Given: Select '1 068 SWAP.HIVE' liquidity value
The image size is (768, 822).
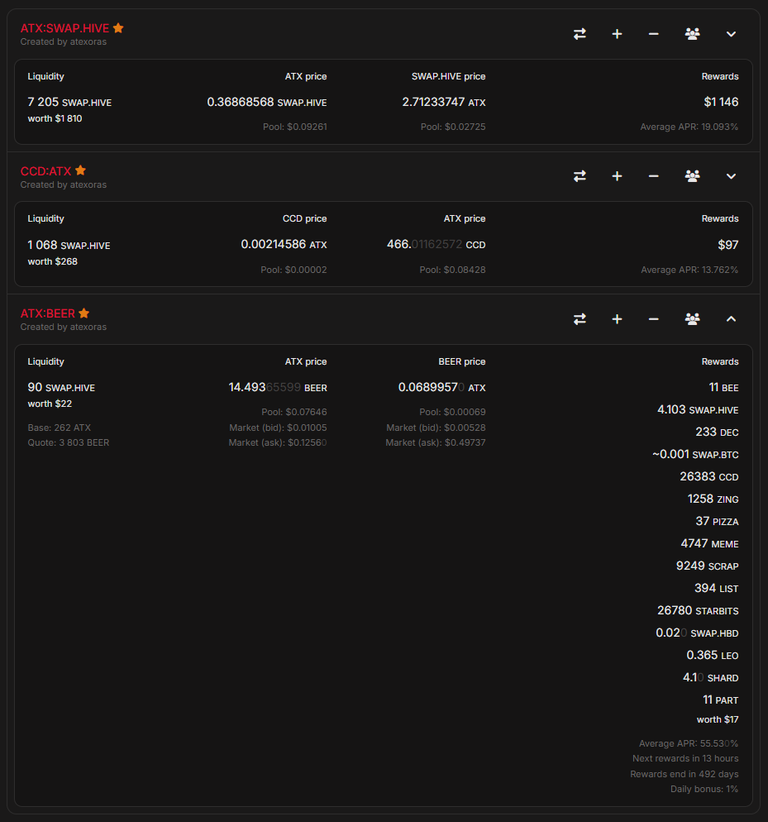Looking at the screenshot, I should 69,245.
